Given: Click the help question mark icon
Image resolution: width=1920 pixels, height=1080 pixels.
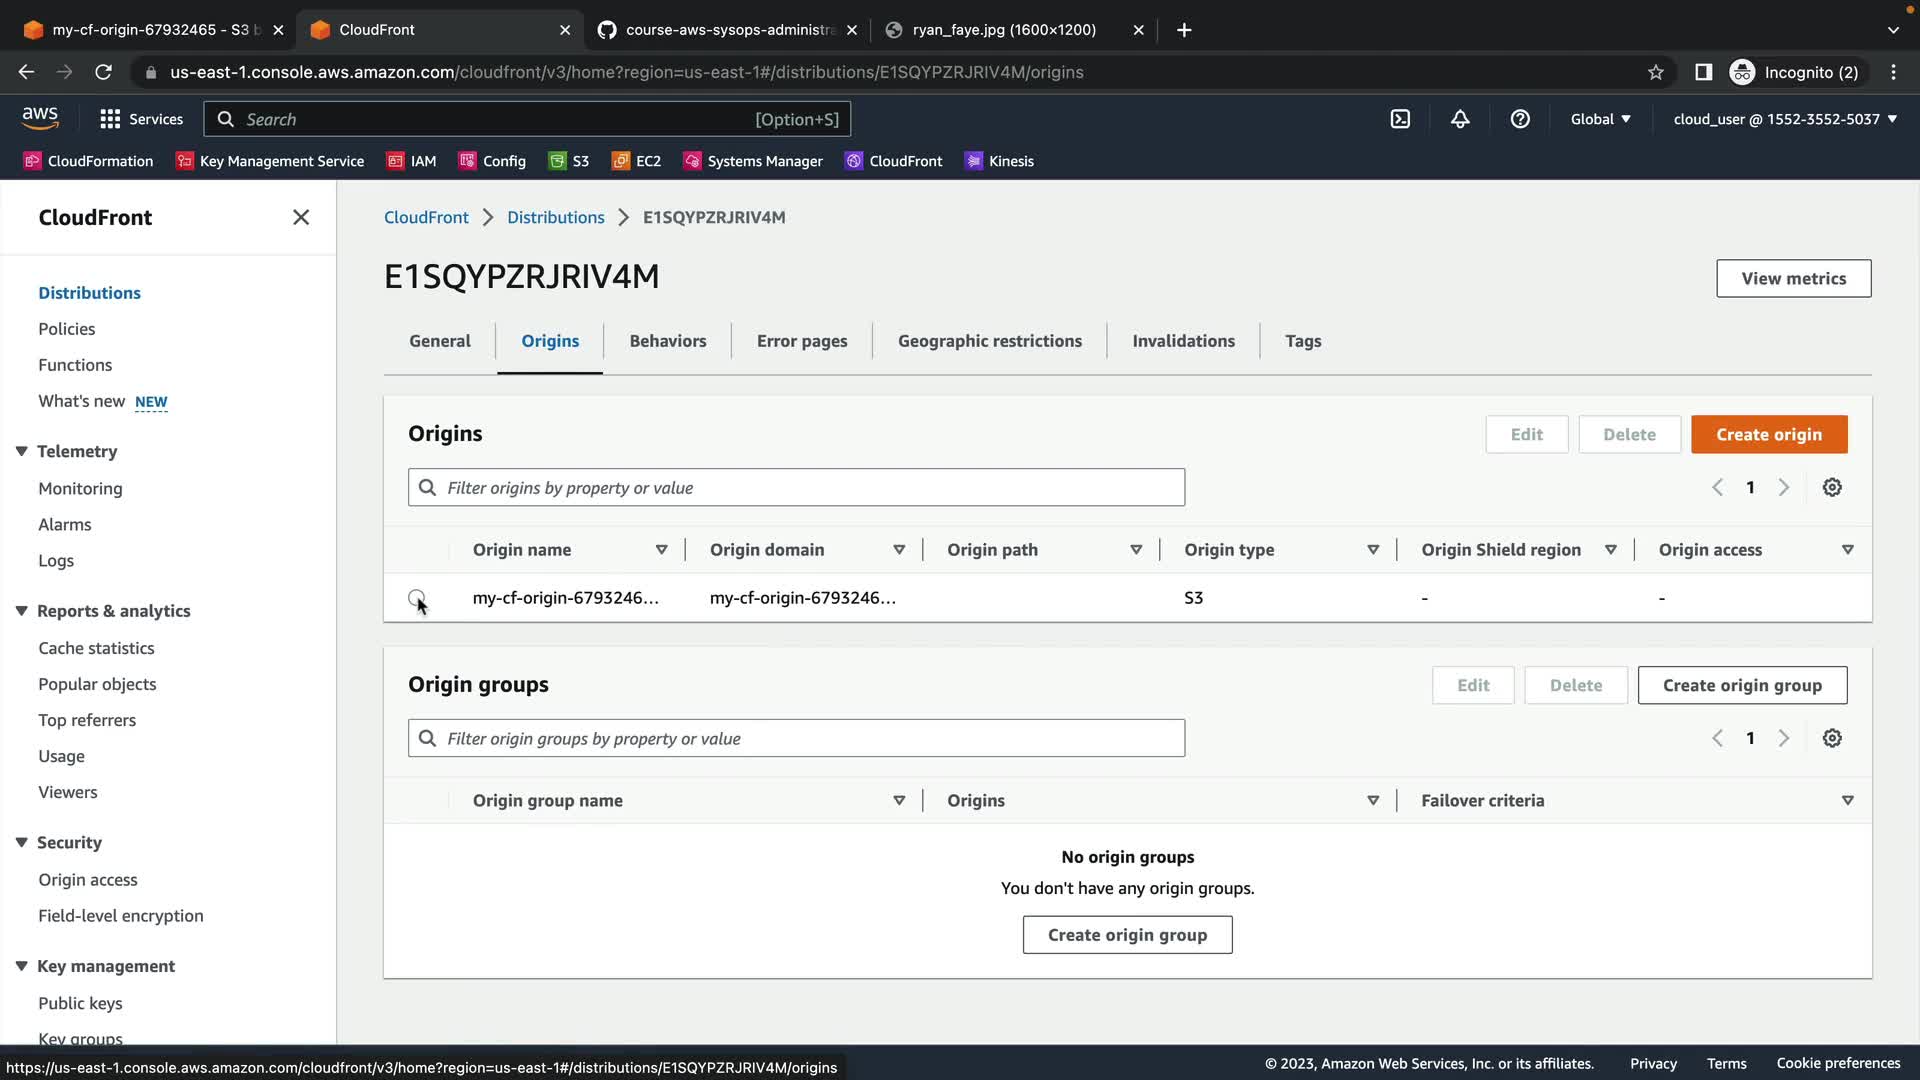Looking at the screenshot, I should click(x=1520, y=119).
